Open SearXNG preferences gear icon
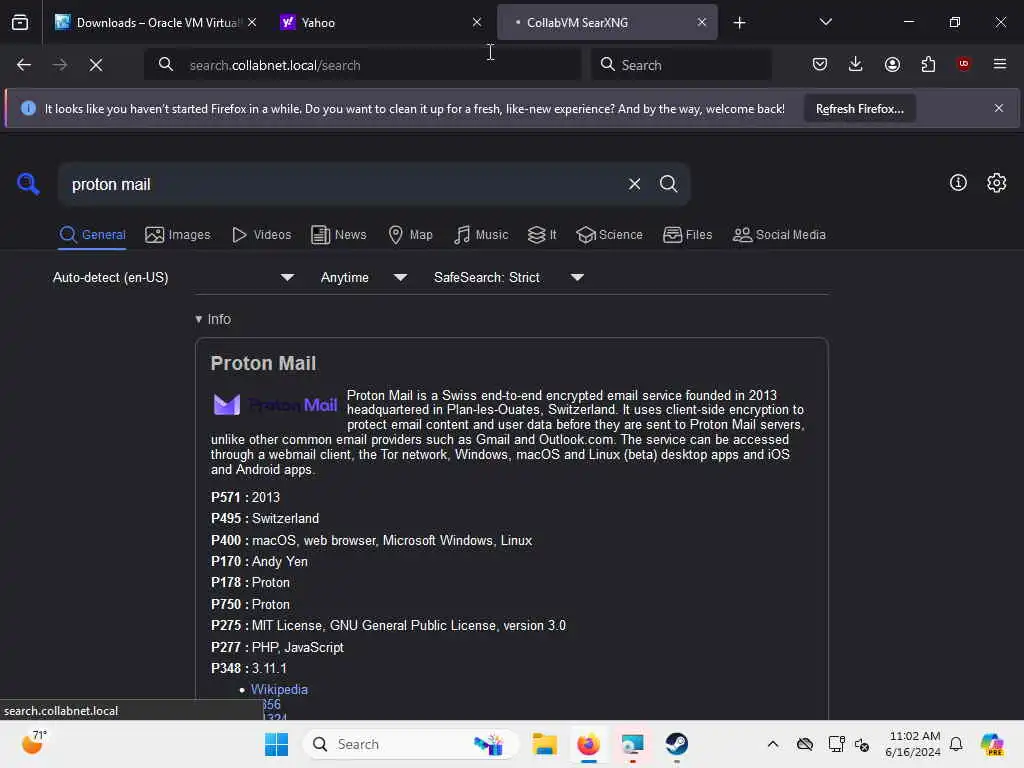The image size is (1024, 768). coord(996,183)
